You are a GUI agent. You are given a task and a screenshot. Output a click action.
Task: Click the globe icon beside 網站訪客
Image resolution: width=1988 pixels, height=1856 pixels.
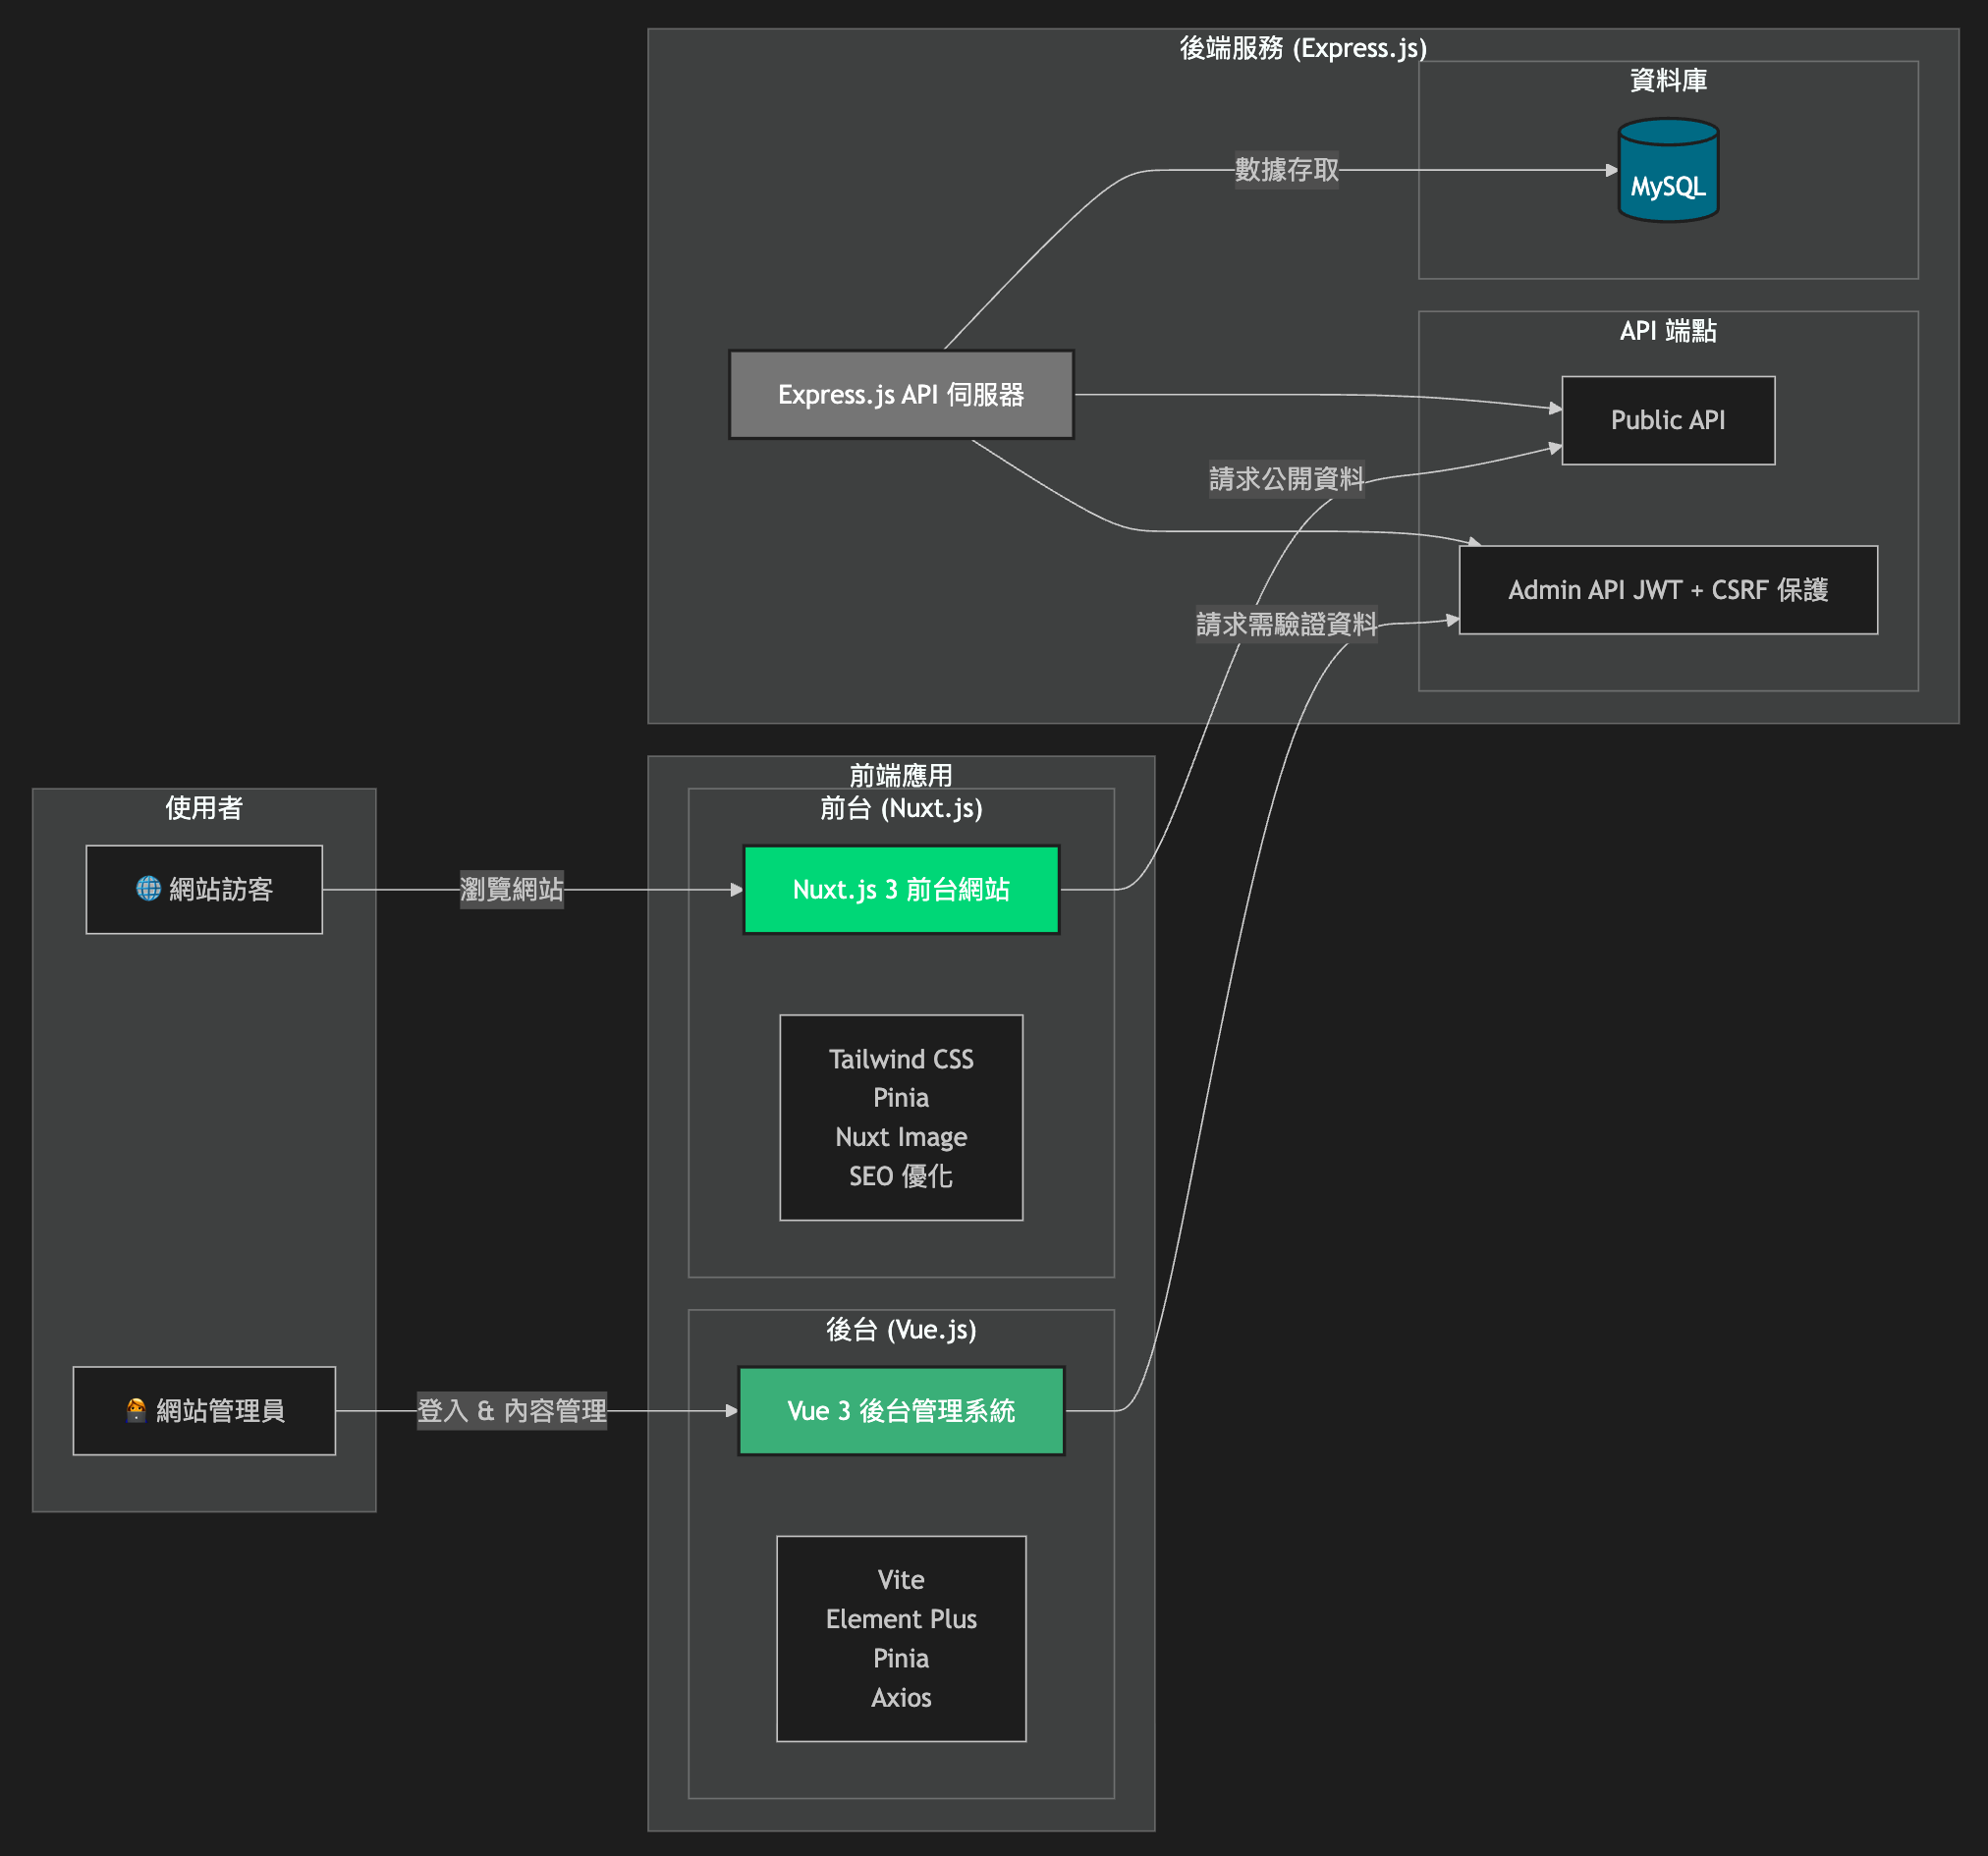coord(148,888)
